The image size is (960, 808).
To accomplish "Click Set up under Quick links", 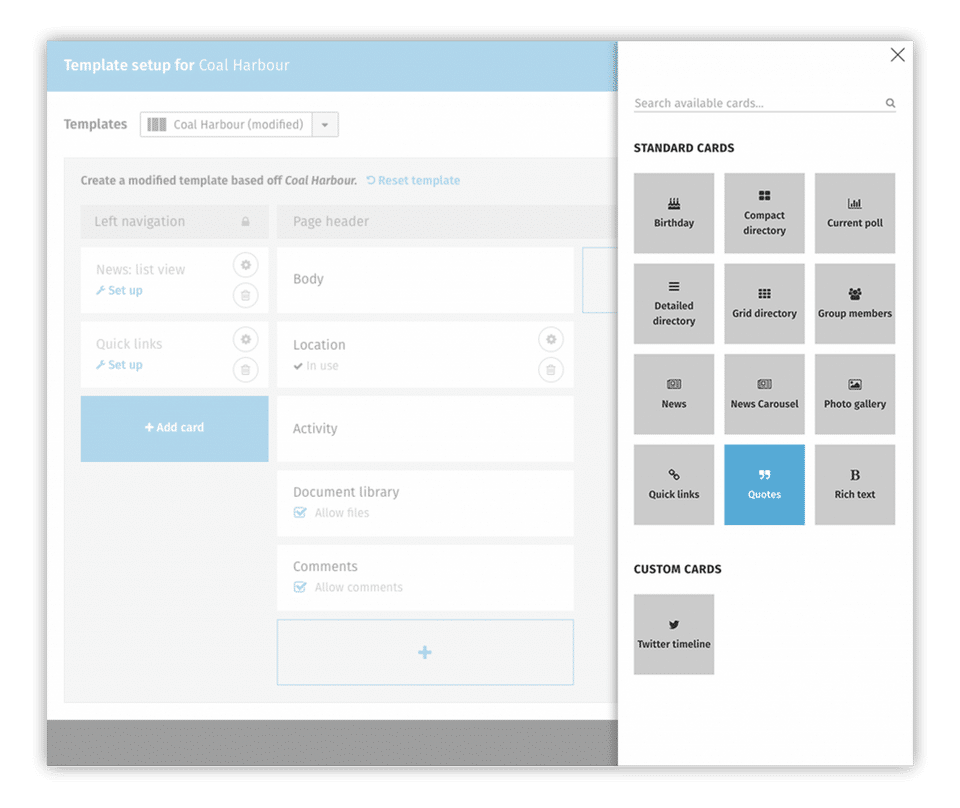I will pyautogui.click(x=119, y=365).
